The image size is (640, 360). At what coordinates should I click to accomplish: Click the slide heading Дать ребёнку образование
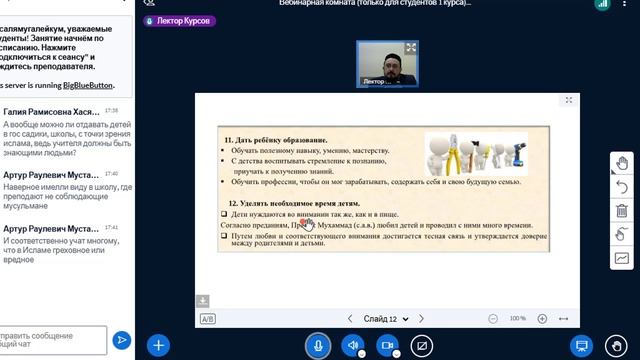coord(276,140)
